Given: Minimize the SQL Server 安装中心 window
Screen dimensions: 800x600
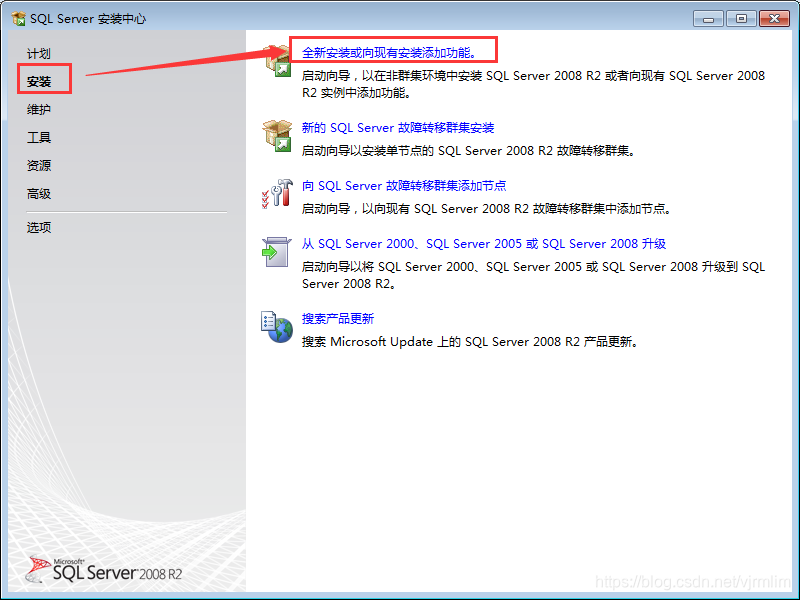Looking at the screenshot, I should (708, 19).
